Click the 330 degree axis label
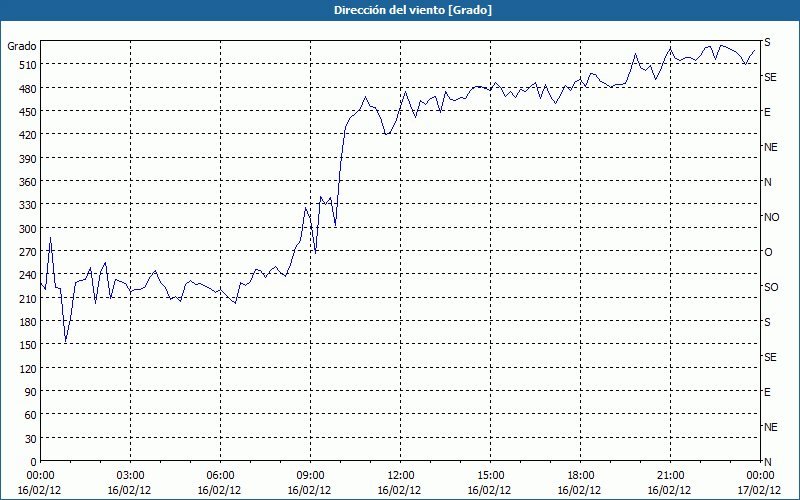Viewport: 800px width, 500px height. pos(28,205)
